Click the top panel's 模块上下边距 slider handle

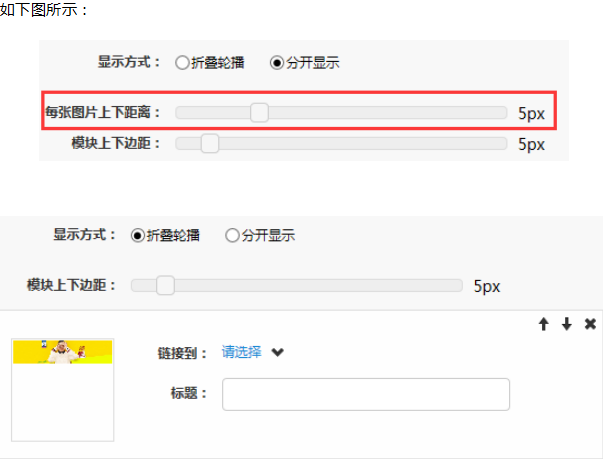coord(210,143)
